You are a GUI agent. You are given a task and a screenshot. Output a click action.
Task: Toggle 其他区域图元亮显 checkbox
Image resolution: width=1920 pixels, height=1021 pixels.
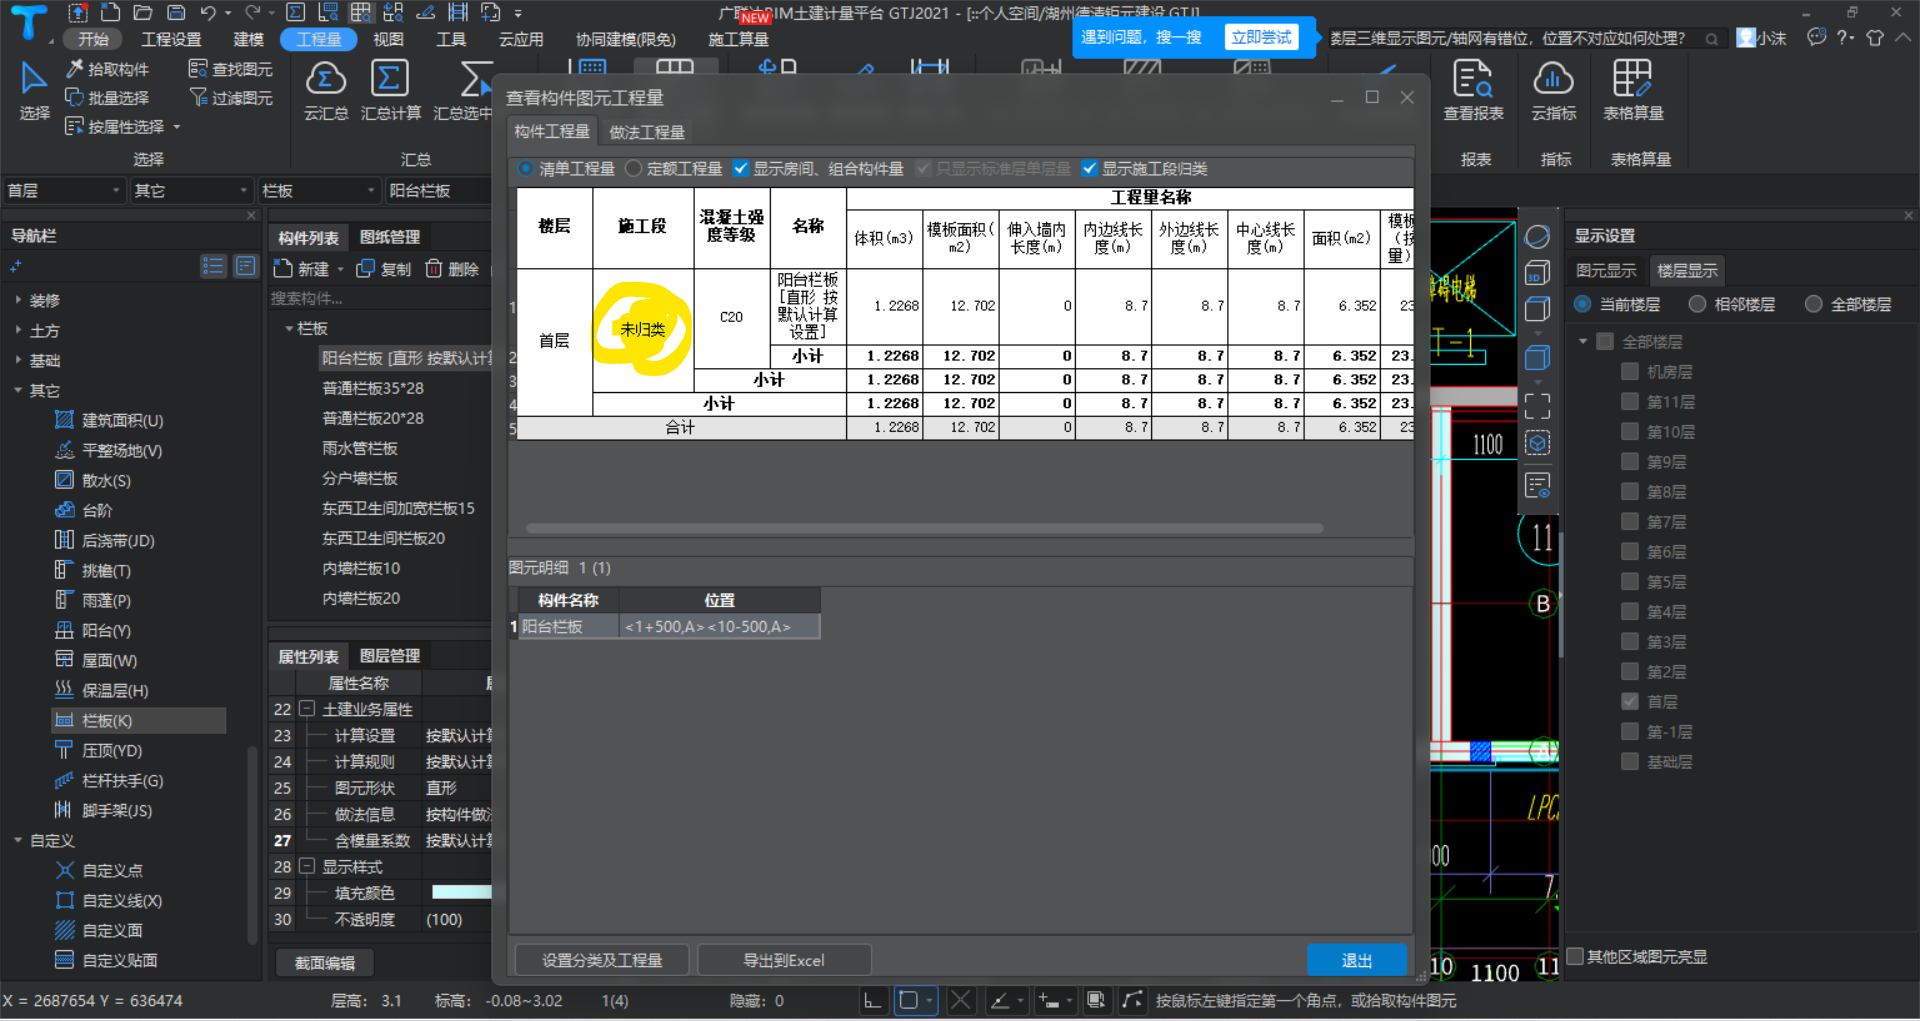[1576, 956]
